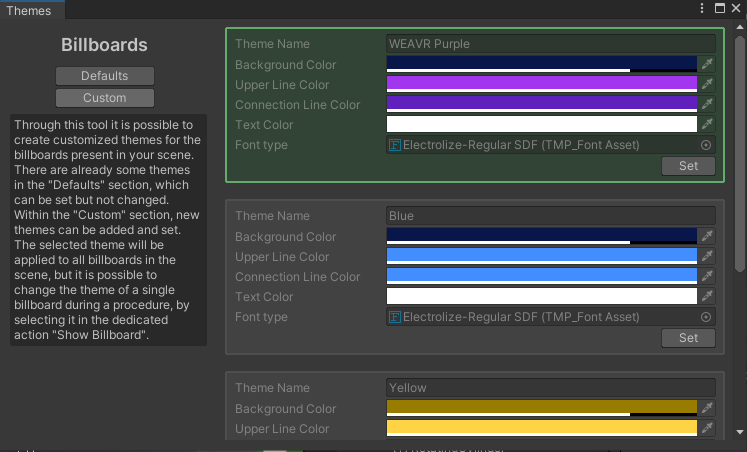Viewport: 747px width, 452px height.
Task: Click the Text Color label in Blue theme
Action: point(264,297)
